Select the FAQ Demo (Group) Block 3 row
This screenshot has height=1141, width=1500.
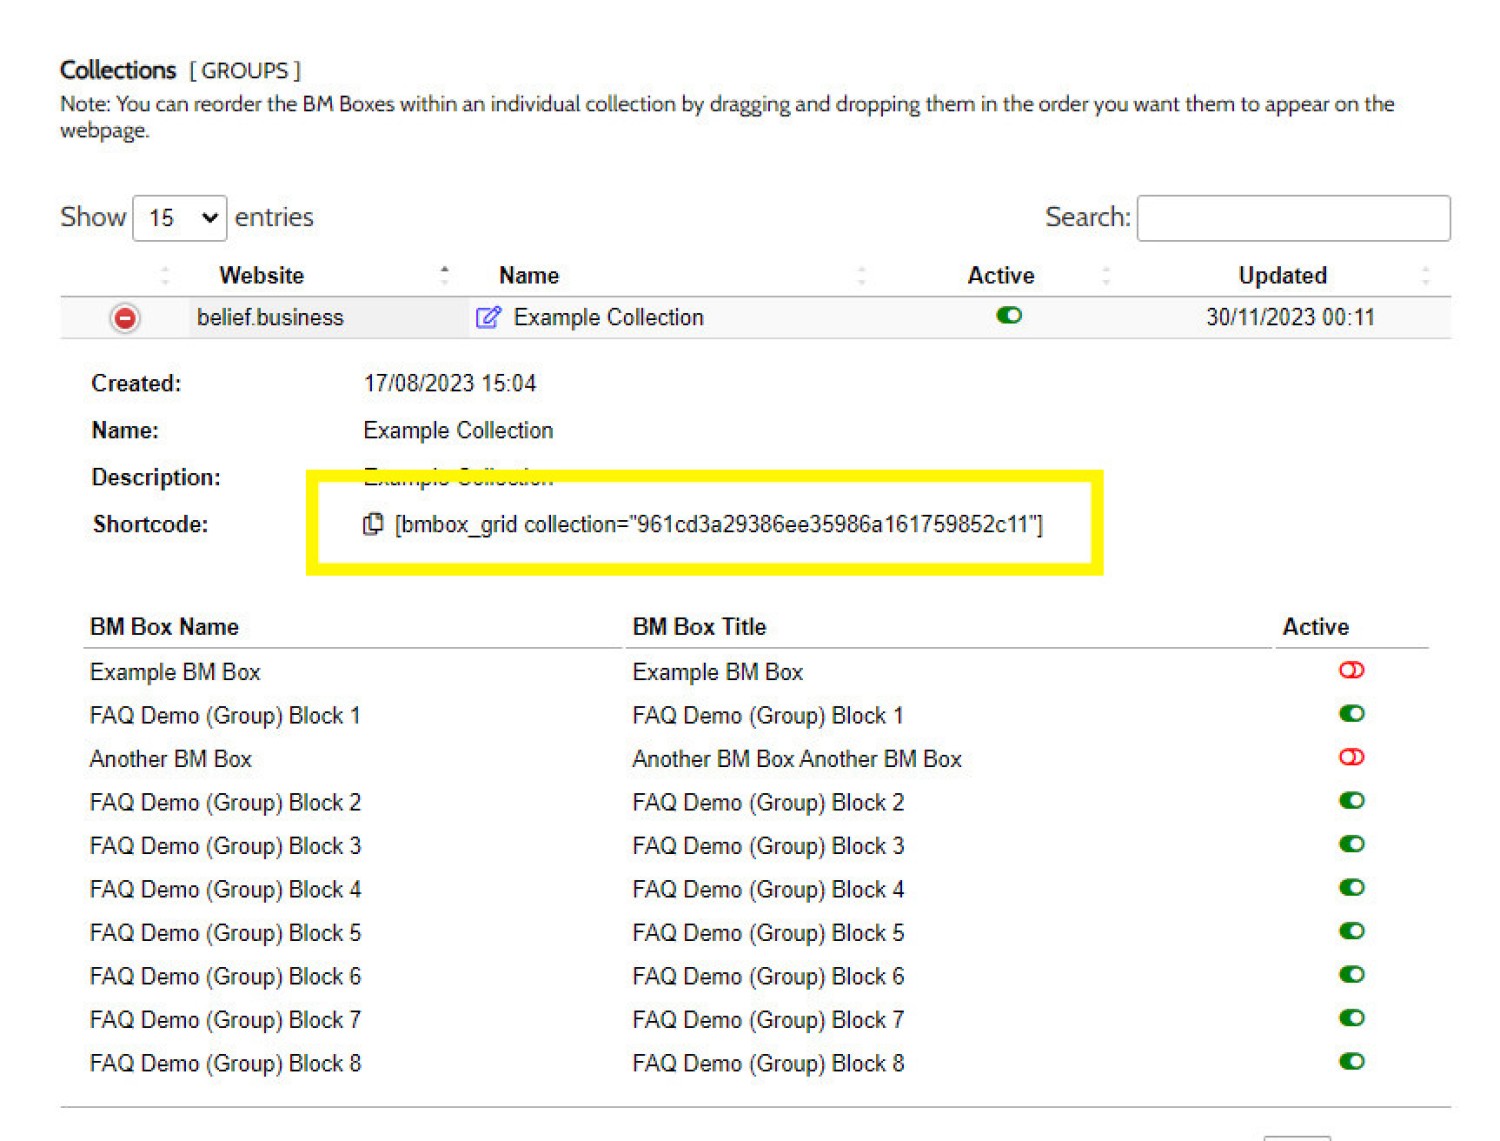tap(225, 846)
